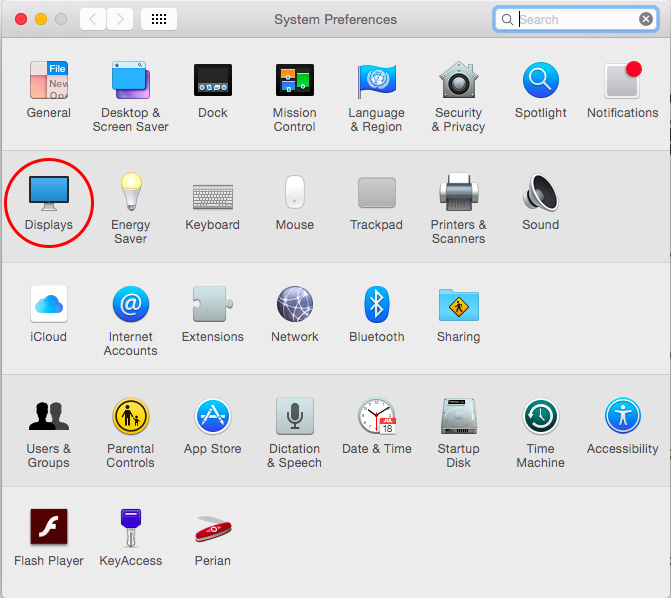This screenshot has width=671, height=598.
Task: Click the back navigation arrow
Action: point(92,19)
